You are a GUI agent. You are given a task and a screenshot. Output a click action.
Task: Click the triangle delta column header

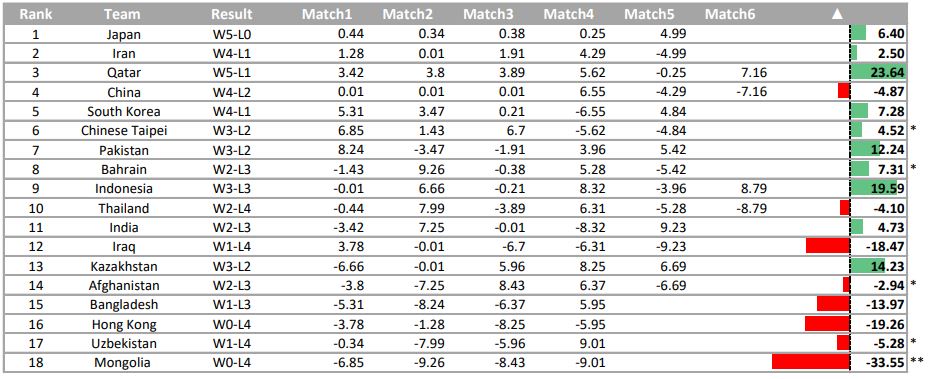(837, 14)
